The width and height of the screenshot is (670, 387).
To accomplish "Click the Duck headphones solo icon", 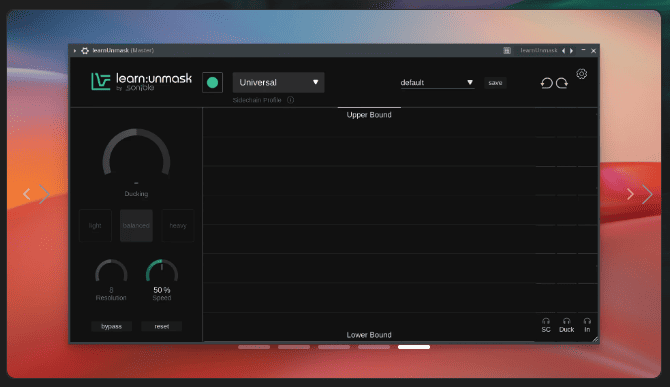I will pos(567,321).
